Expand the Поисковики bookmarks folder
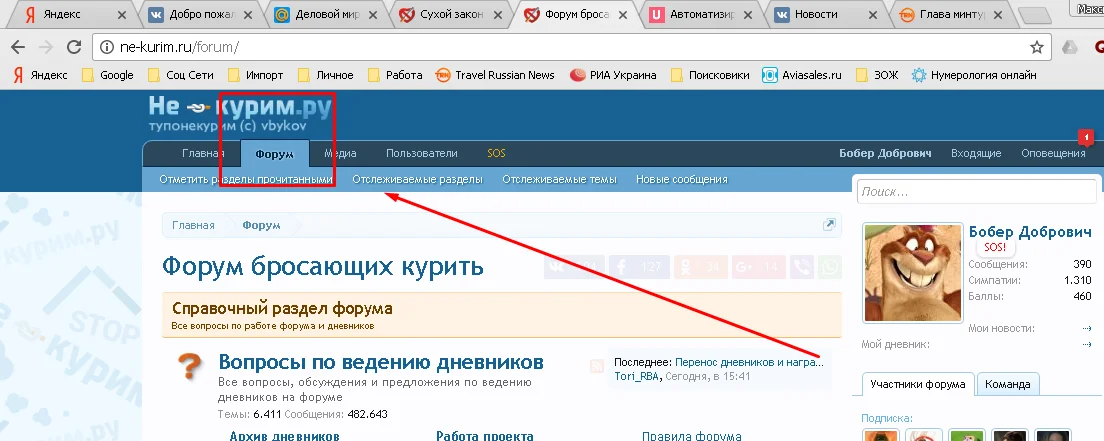 coord(710,75)
